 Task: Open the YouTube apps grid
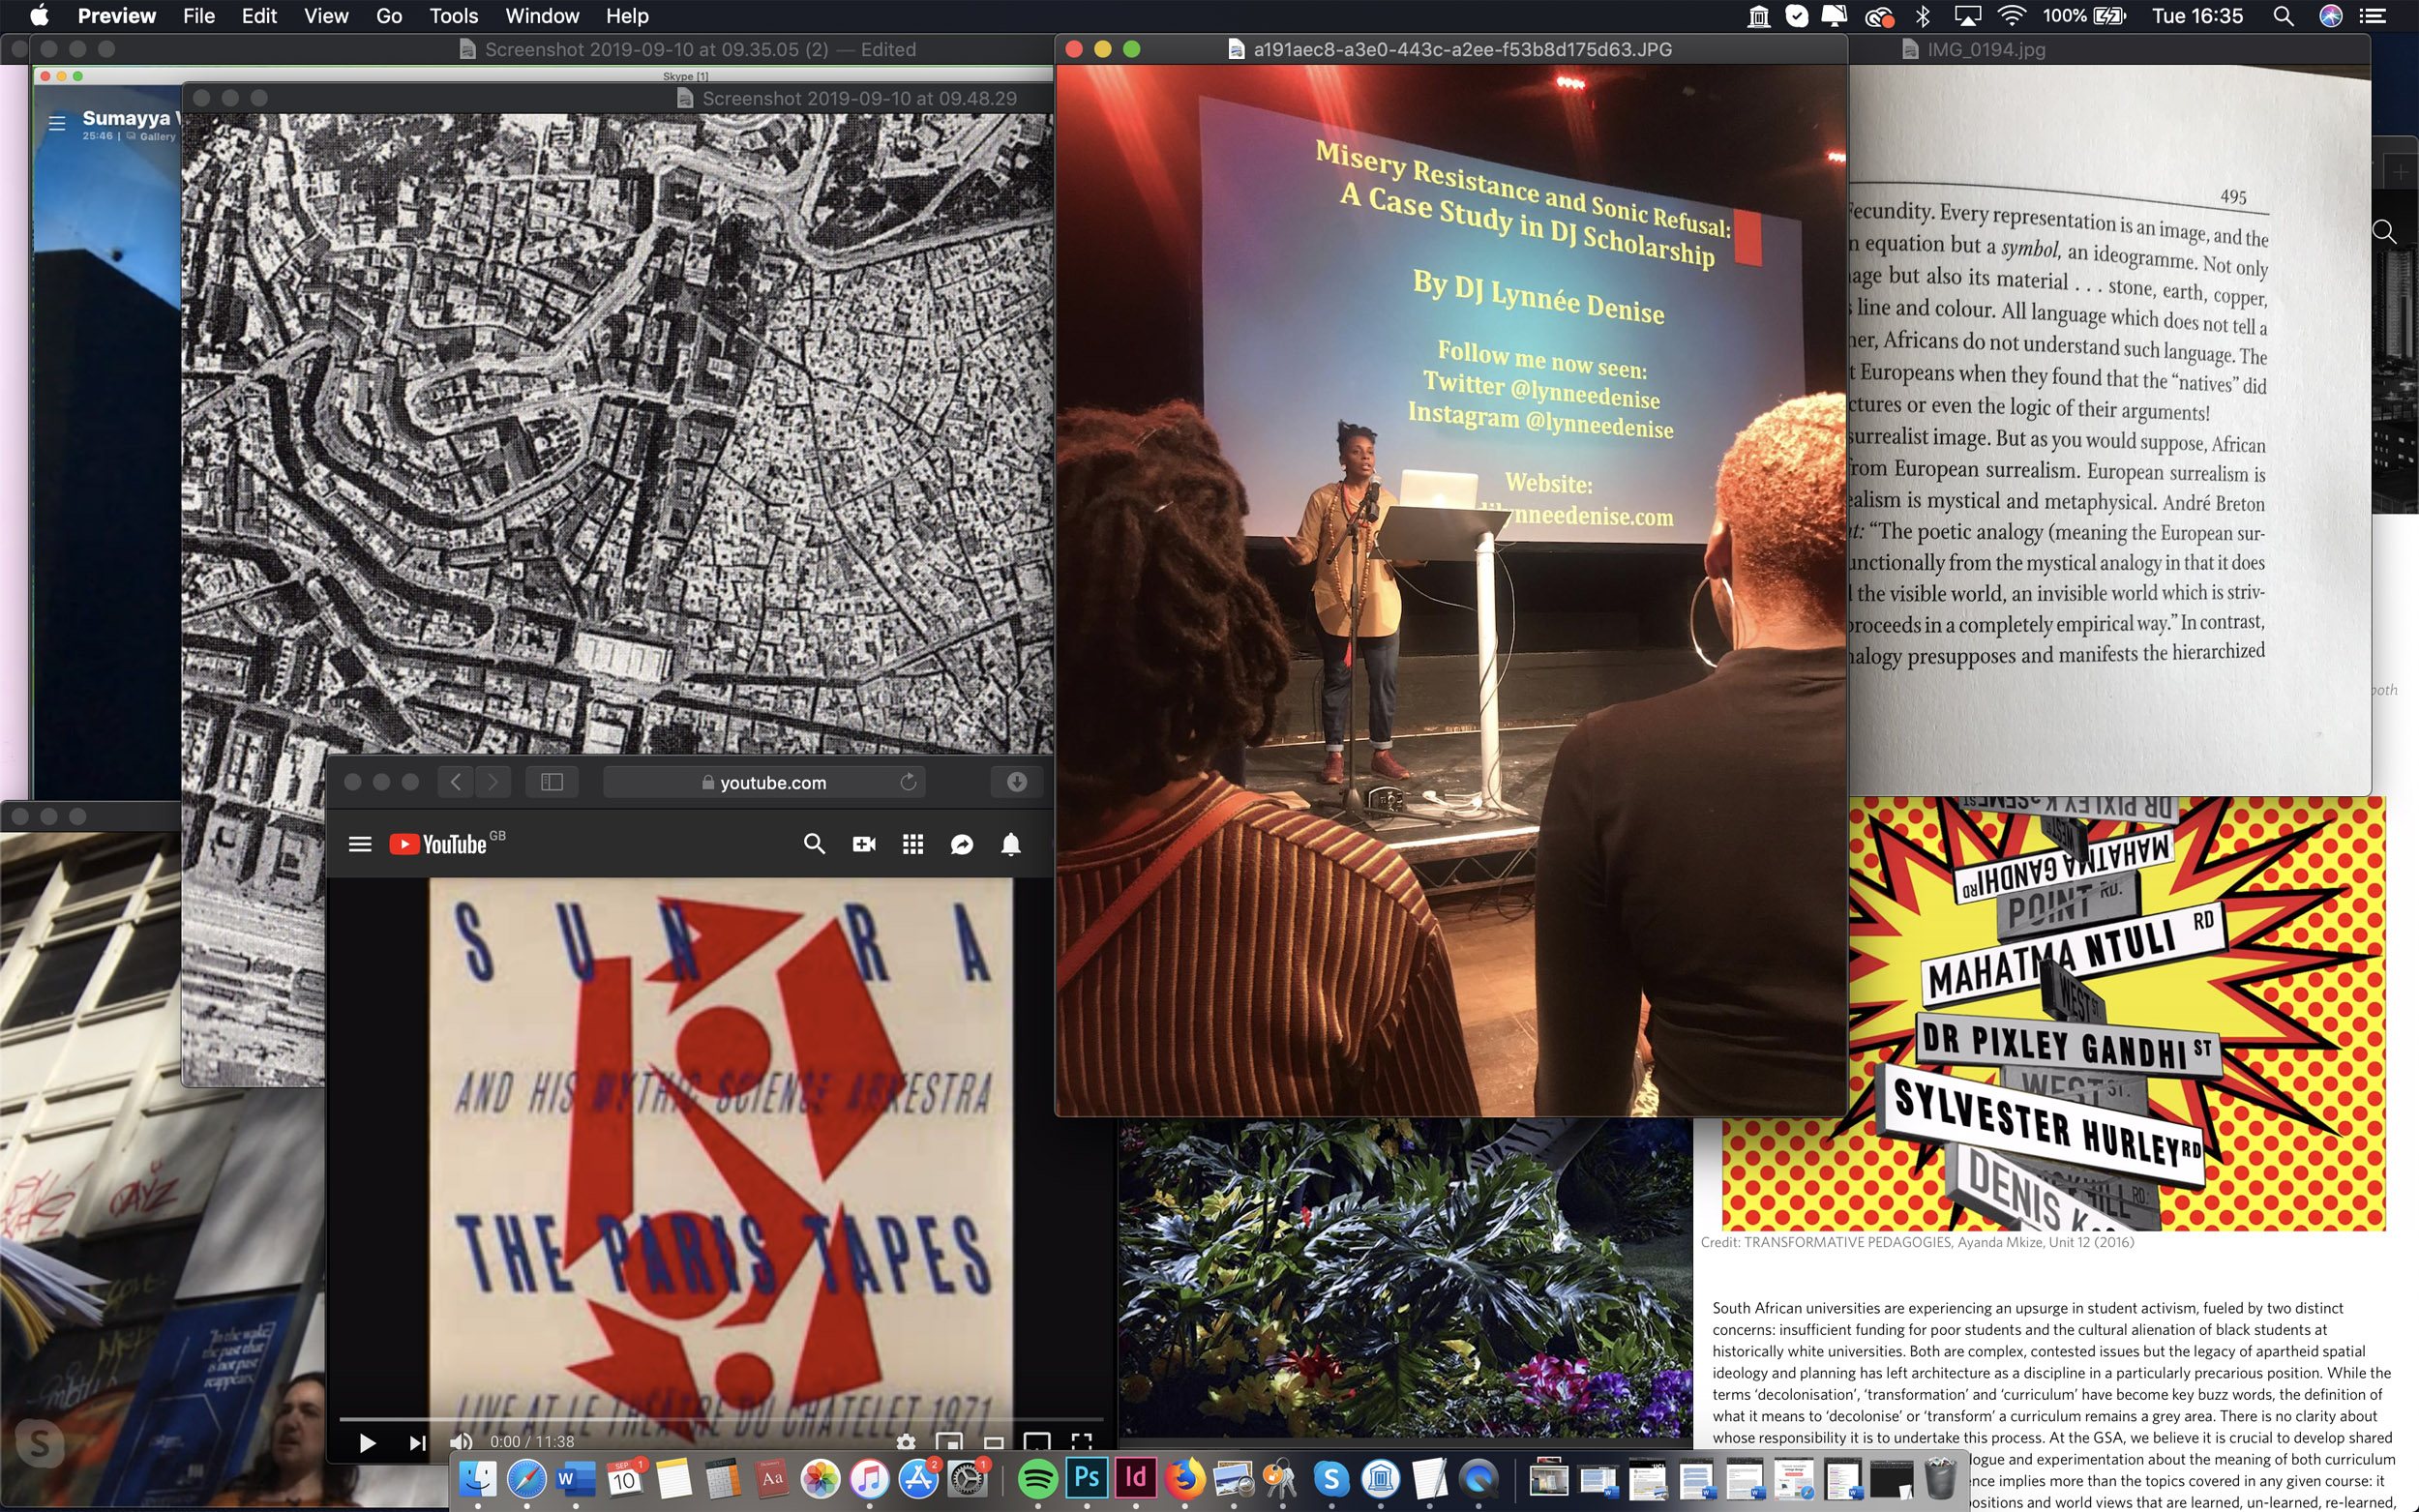click(912, 844)
